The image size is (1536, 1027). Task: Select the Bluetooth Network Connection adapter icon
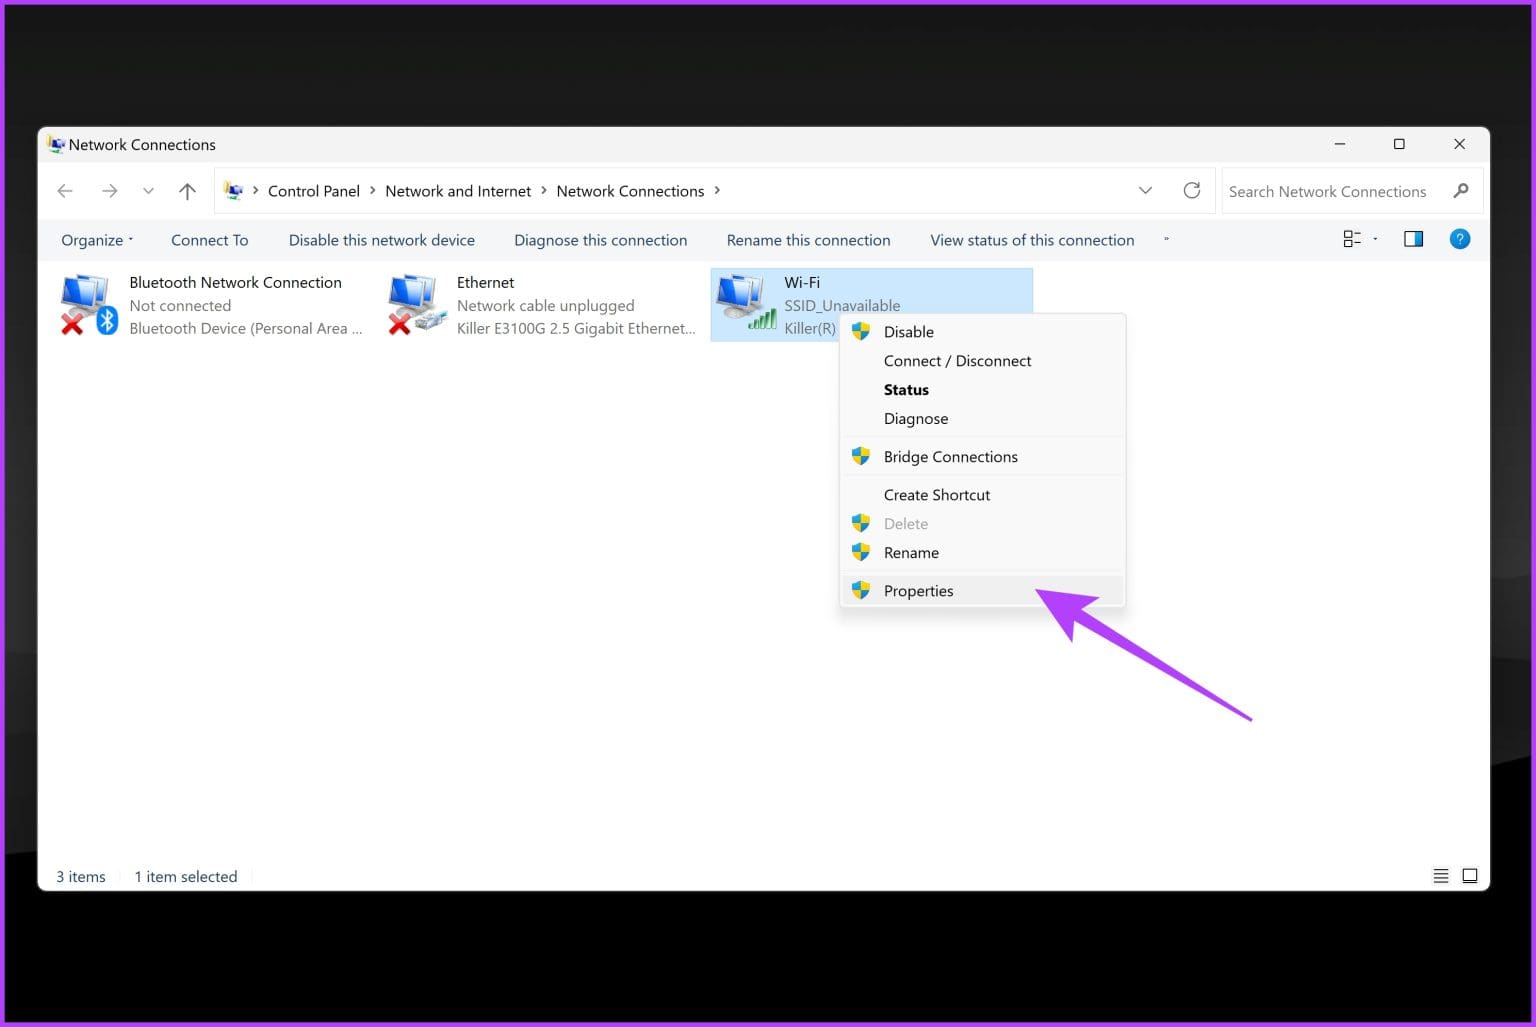(88, 302)
